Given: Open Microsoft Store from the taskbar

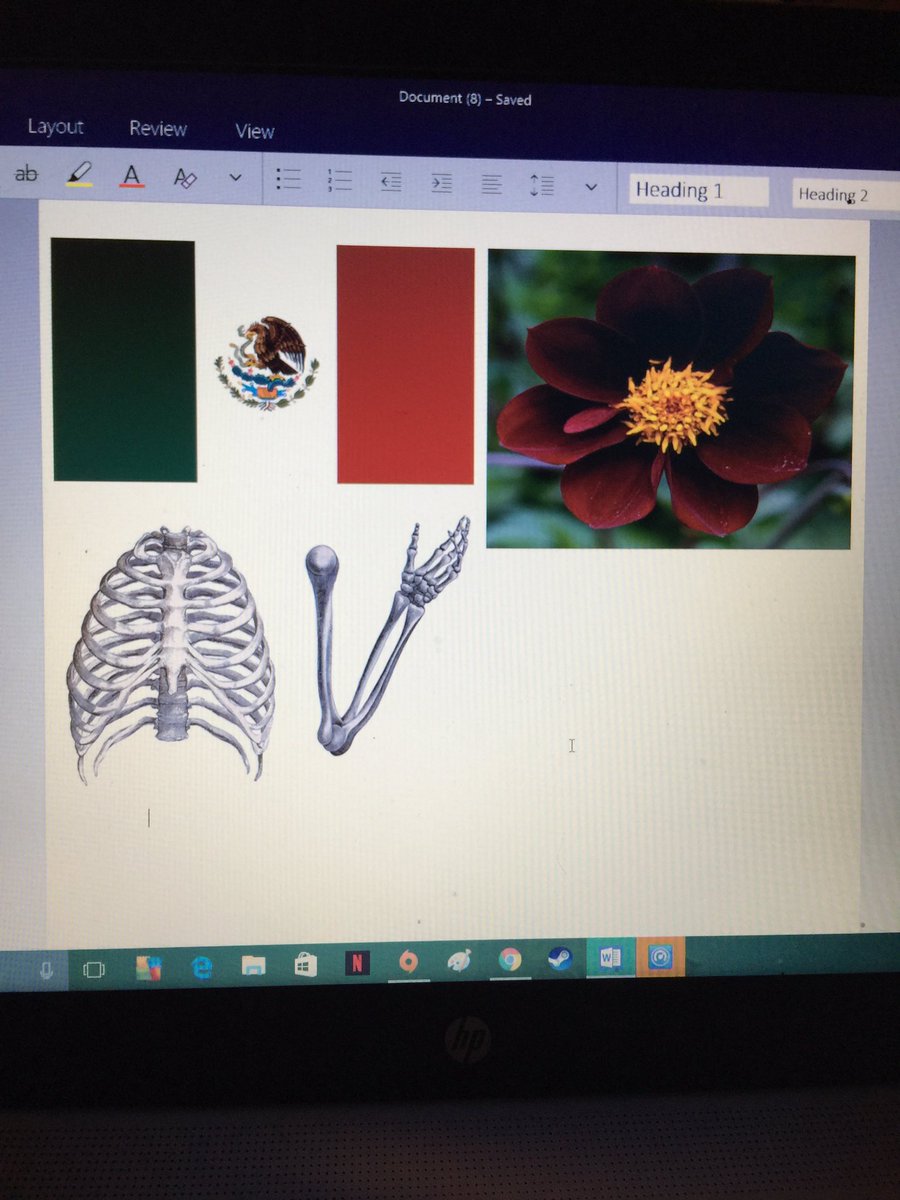Looking at the screenshot, I should point(305,964).
